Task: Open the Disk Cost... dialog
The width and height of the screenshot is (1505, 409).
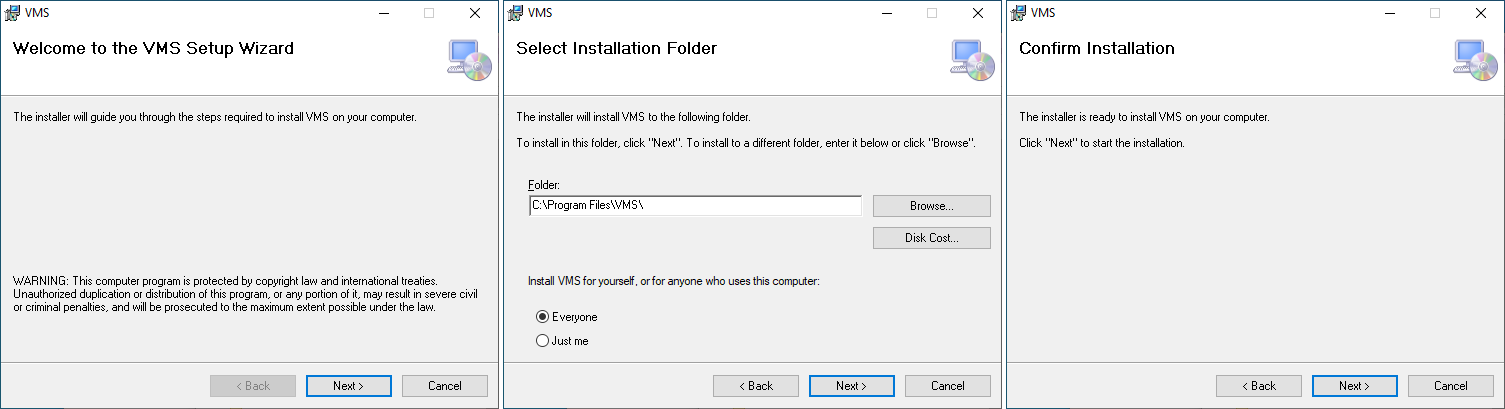Action: [932, 238]
